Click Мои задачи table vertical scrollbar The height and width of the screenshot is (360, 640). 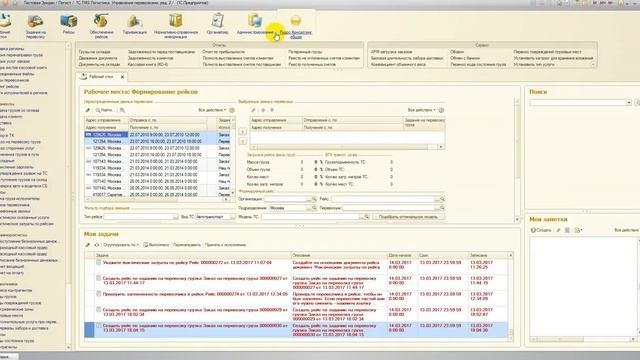tap(511, 296)
